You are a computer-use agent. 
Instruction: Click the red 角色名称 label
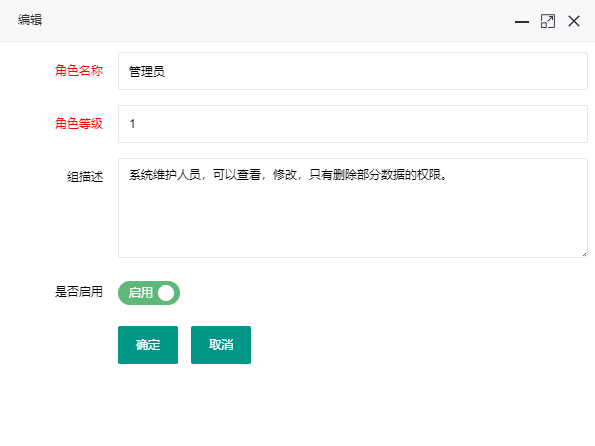coord(79,71)
